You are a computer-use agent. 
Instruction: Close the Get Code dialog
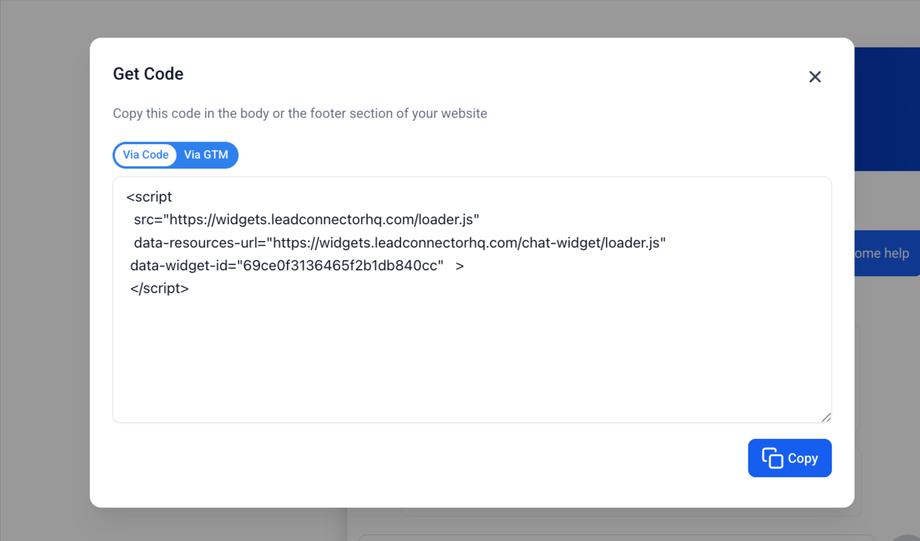coord(815,77)
